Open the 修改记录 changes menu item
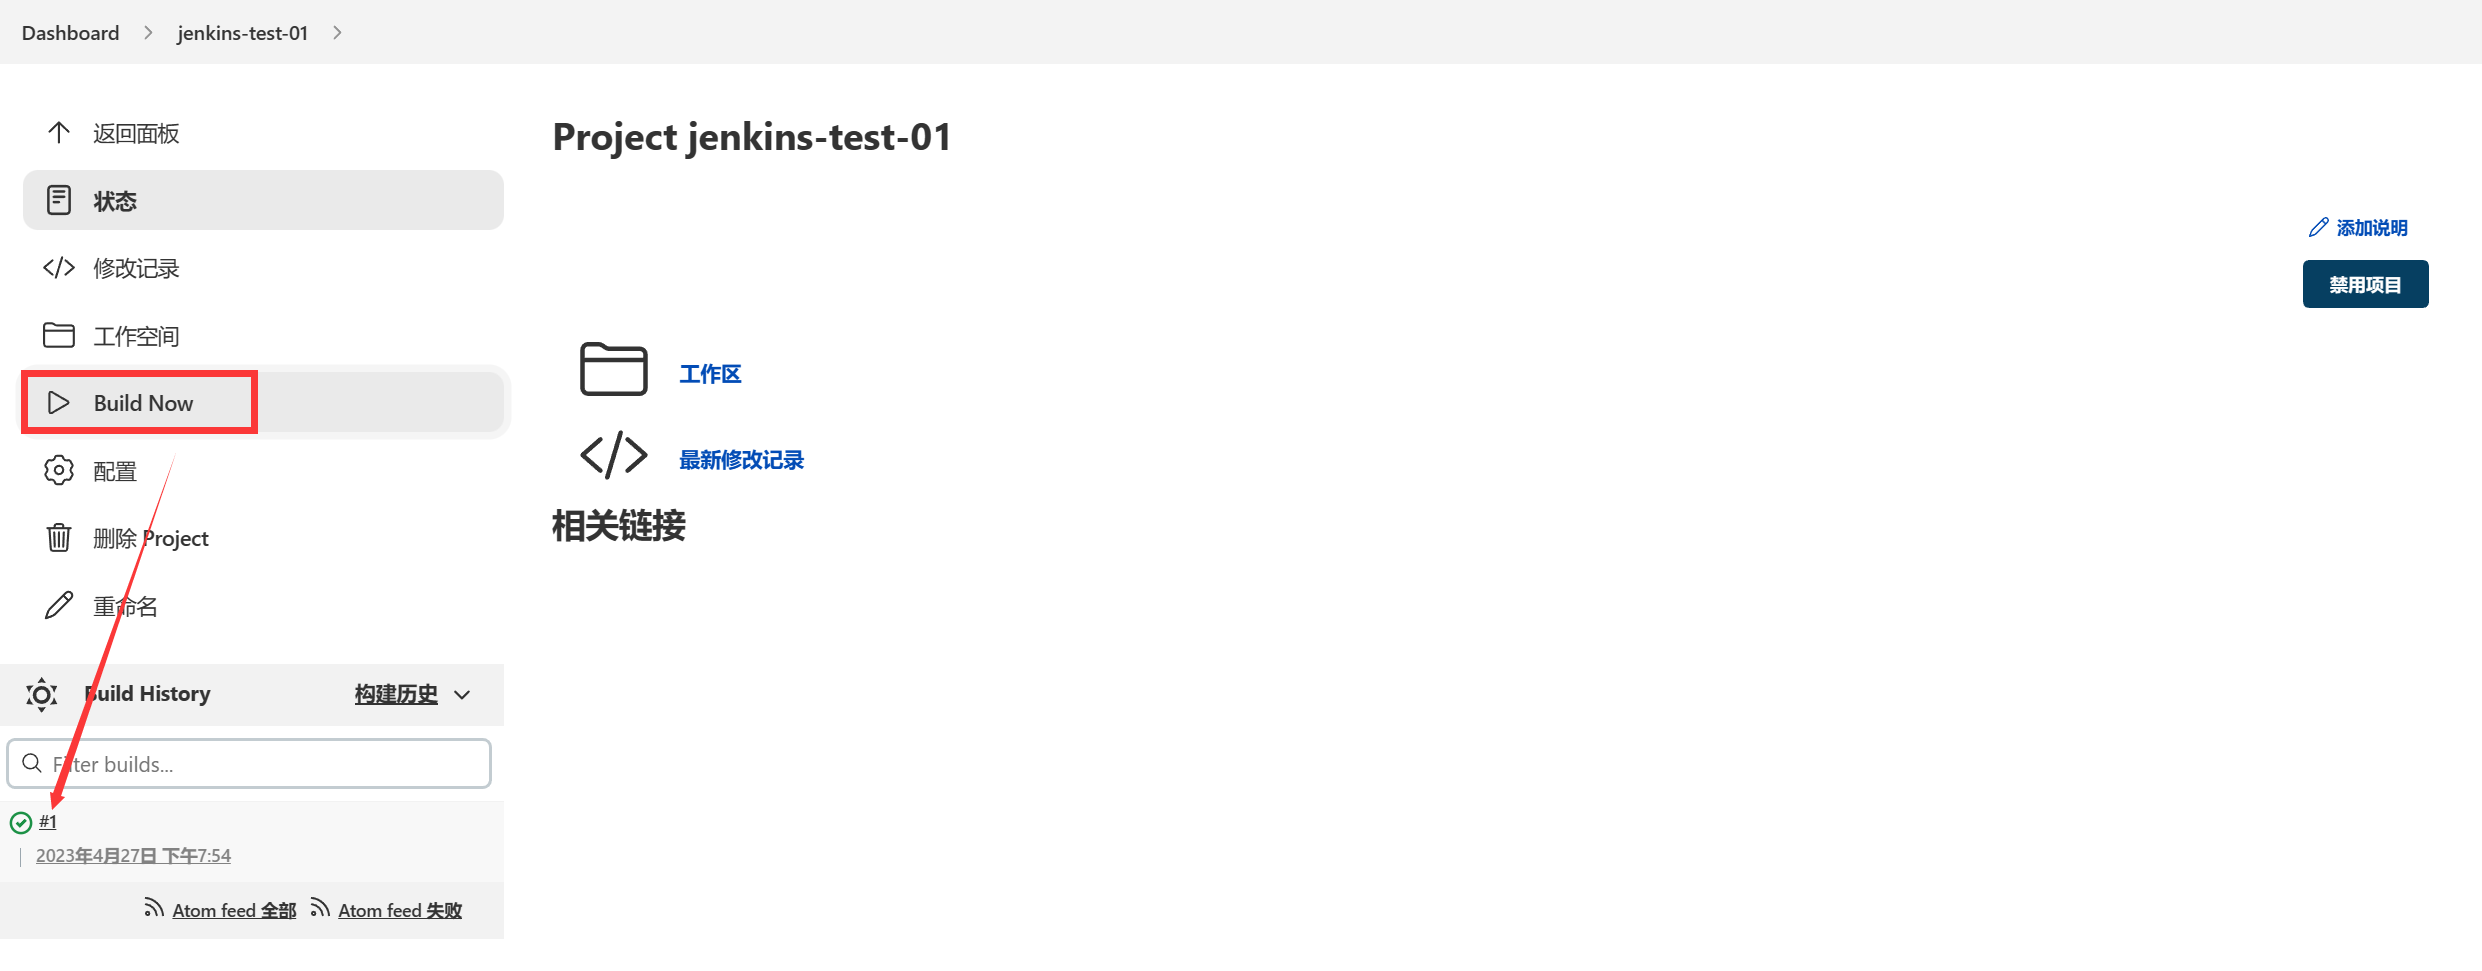This screenshot has width=2482, height=971. (x=136, y=268)
